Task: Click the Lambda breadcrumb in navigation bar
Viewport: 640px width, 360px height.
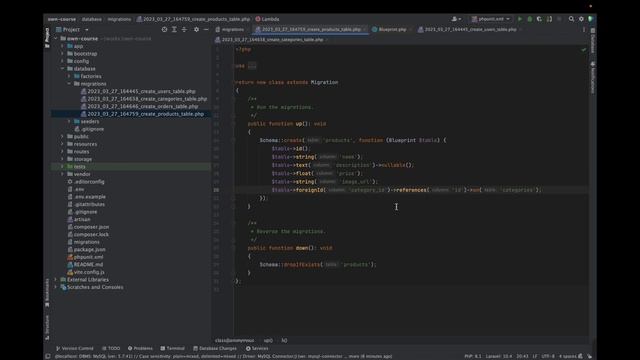Action: click(x=267, y=19)
